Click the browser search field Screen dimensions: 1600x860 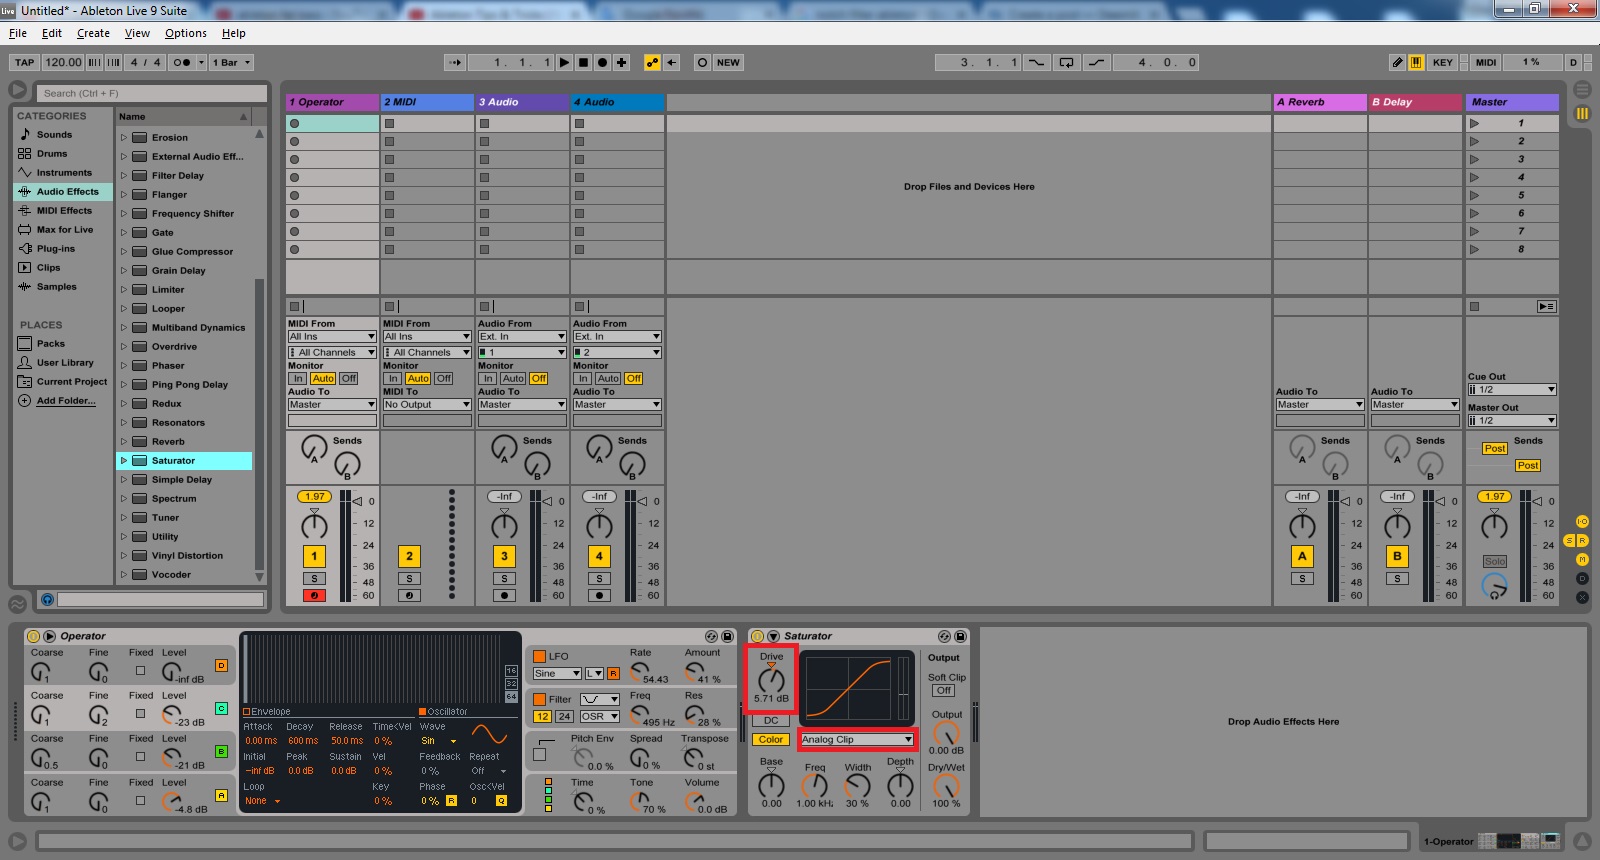pos(152,93)
